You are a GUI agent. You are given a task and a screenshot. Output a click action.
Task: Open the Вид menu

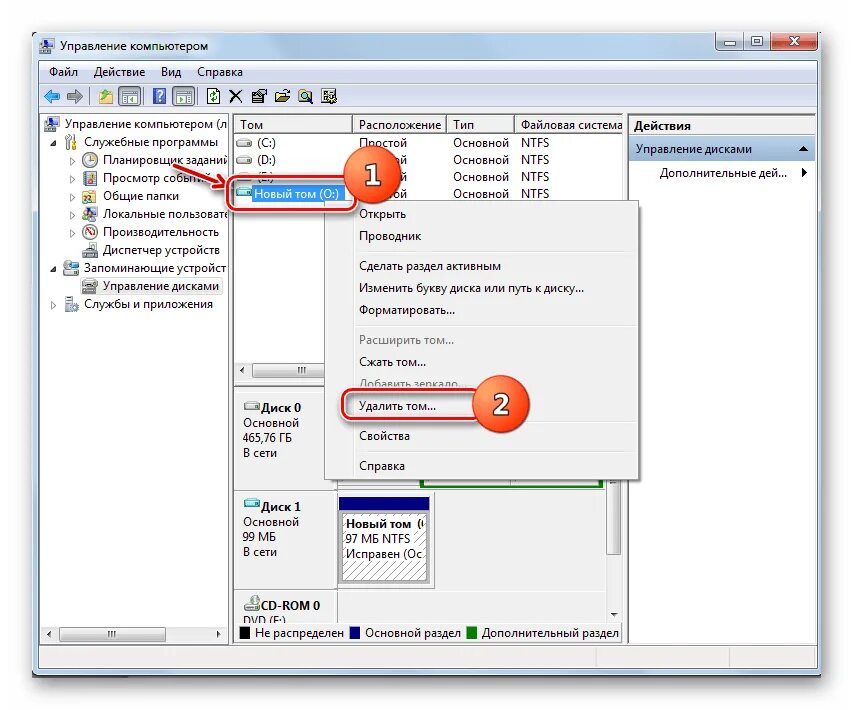[171, 72]
